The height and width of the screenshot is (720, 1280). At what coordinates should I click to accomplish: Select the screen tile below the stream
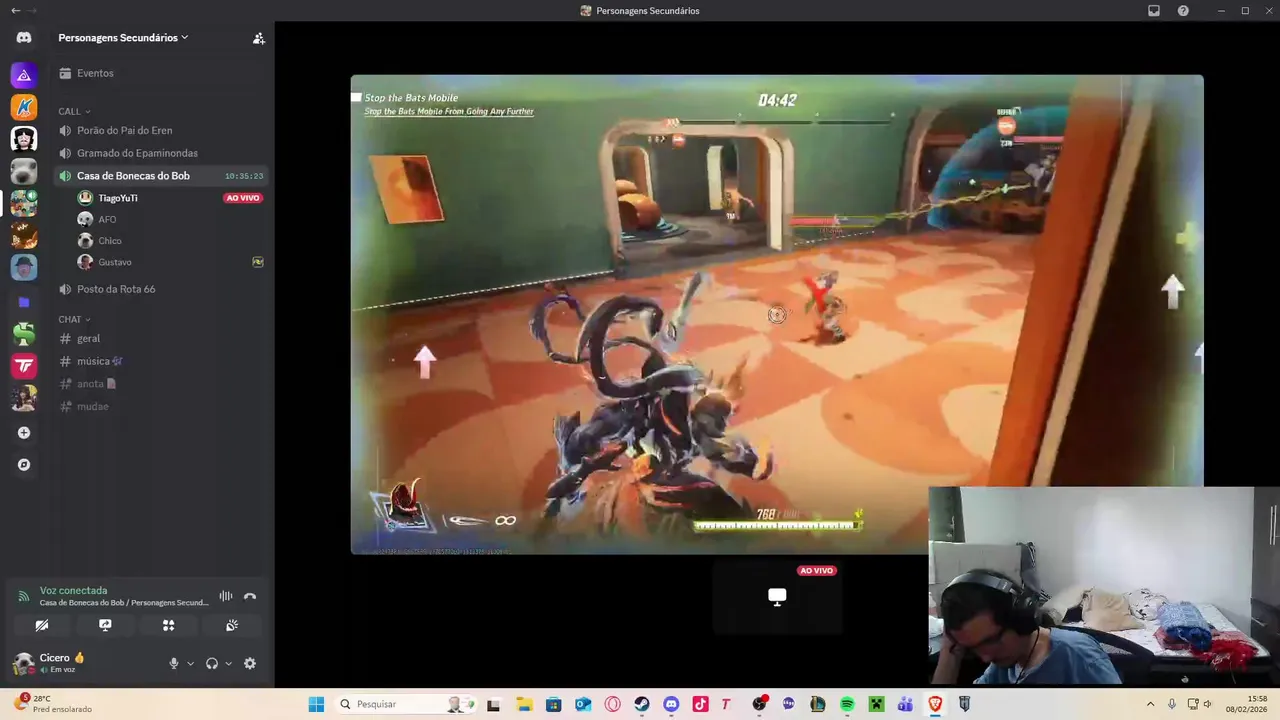[x=777, y=597]
